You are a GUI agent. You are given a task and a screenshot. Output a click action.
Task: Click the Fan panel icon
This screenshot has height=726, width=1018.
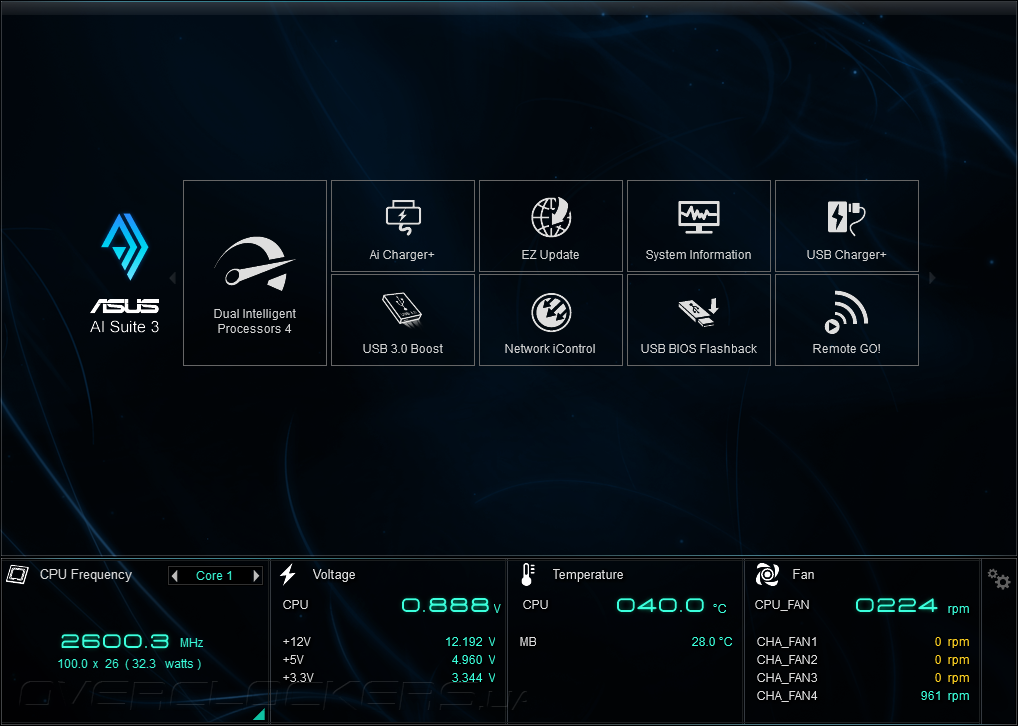[767, 574]
